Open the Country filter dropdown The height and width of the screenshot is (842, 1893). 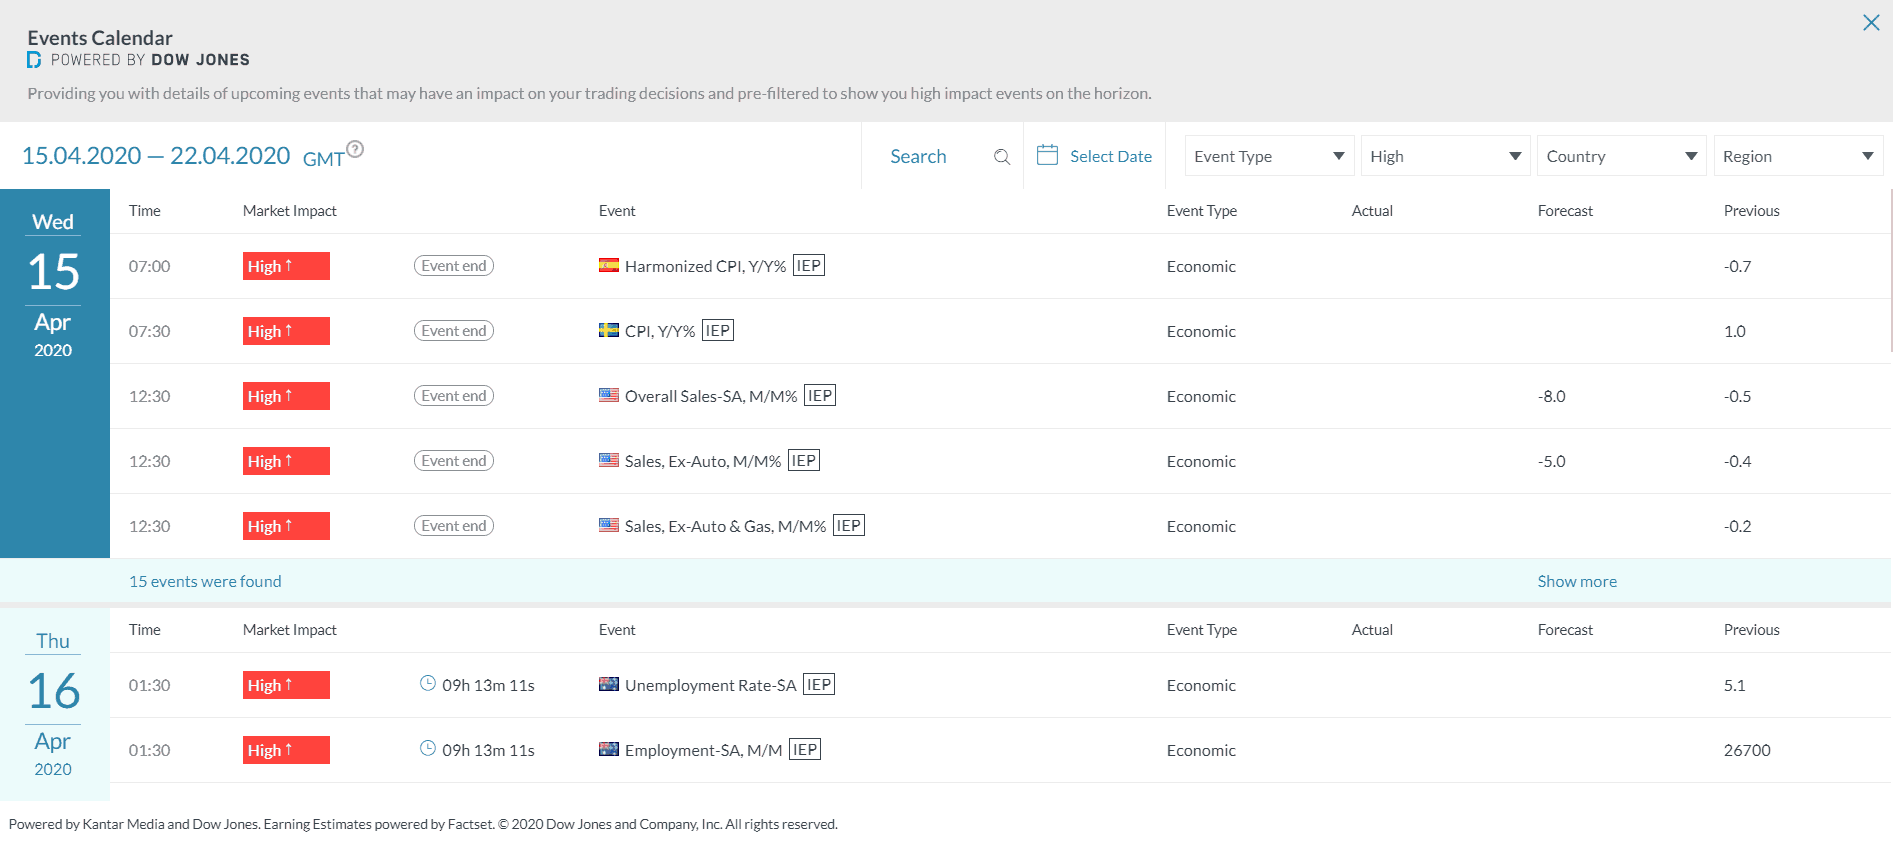[x=1621, y=156]
